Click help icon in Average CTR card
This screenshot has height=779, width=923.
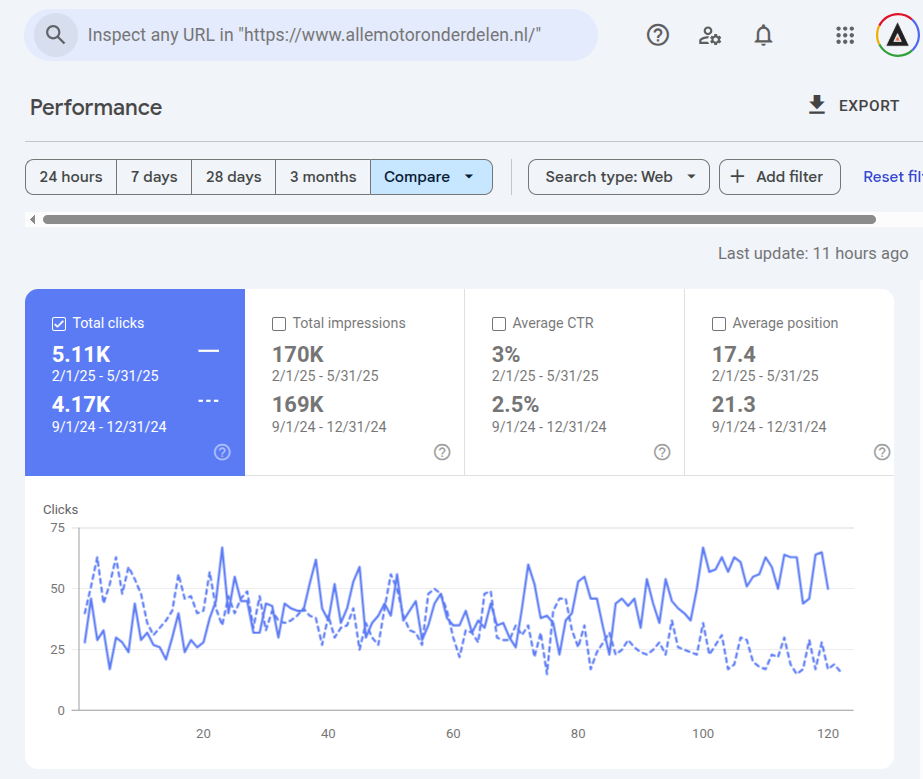662,452
